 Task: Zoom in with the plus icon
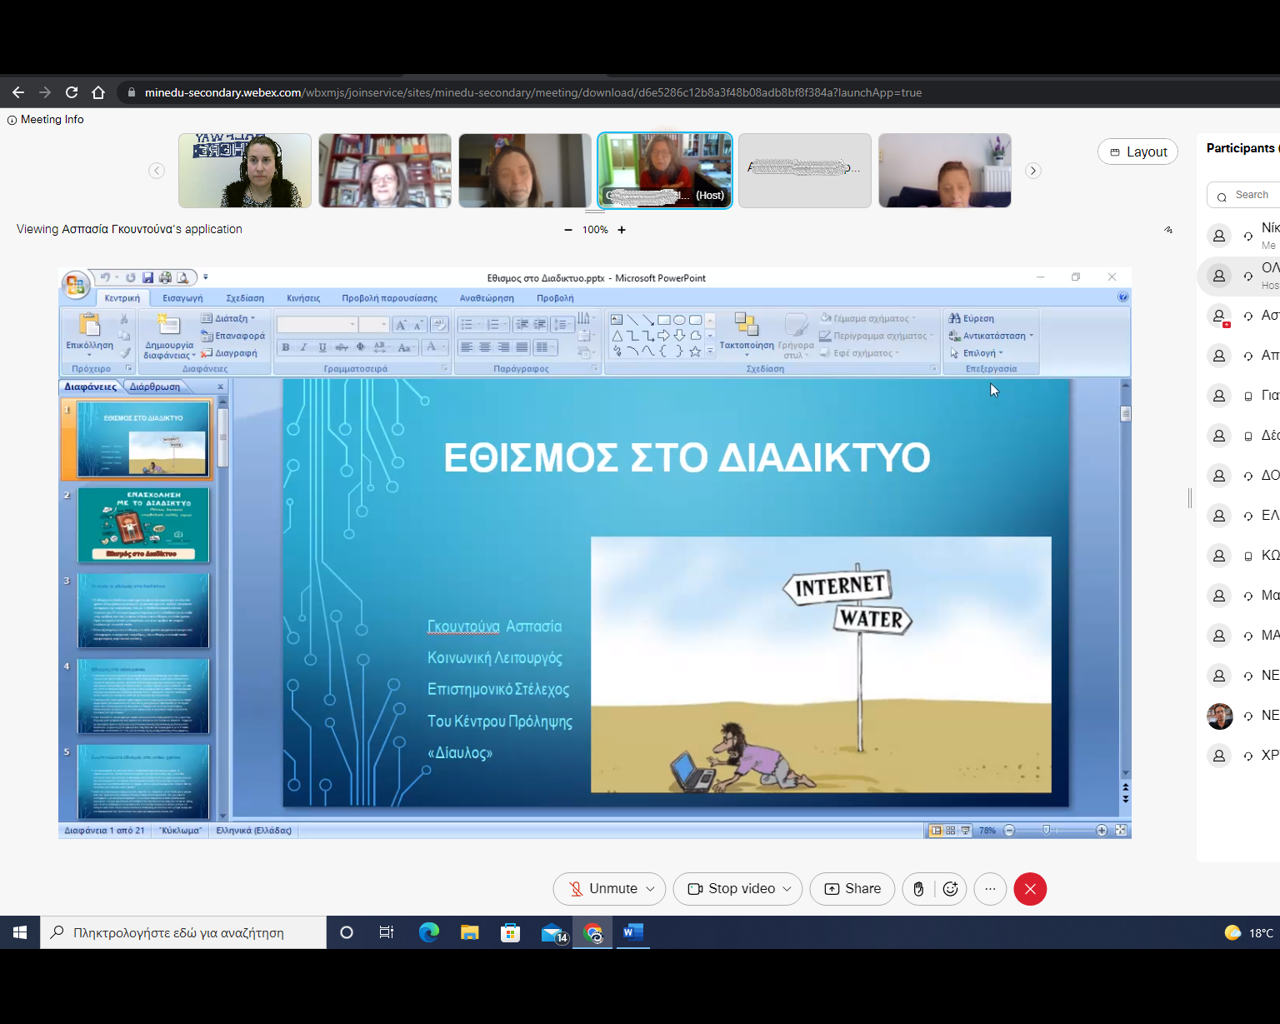tap(621, 230)
